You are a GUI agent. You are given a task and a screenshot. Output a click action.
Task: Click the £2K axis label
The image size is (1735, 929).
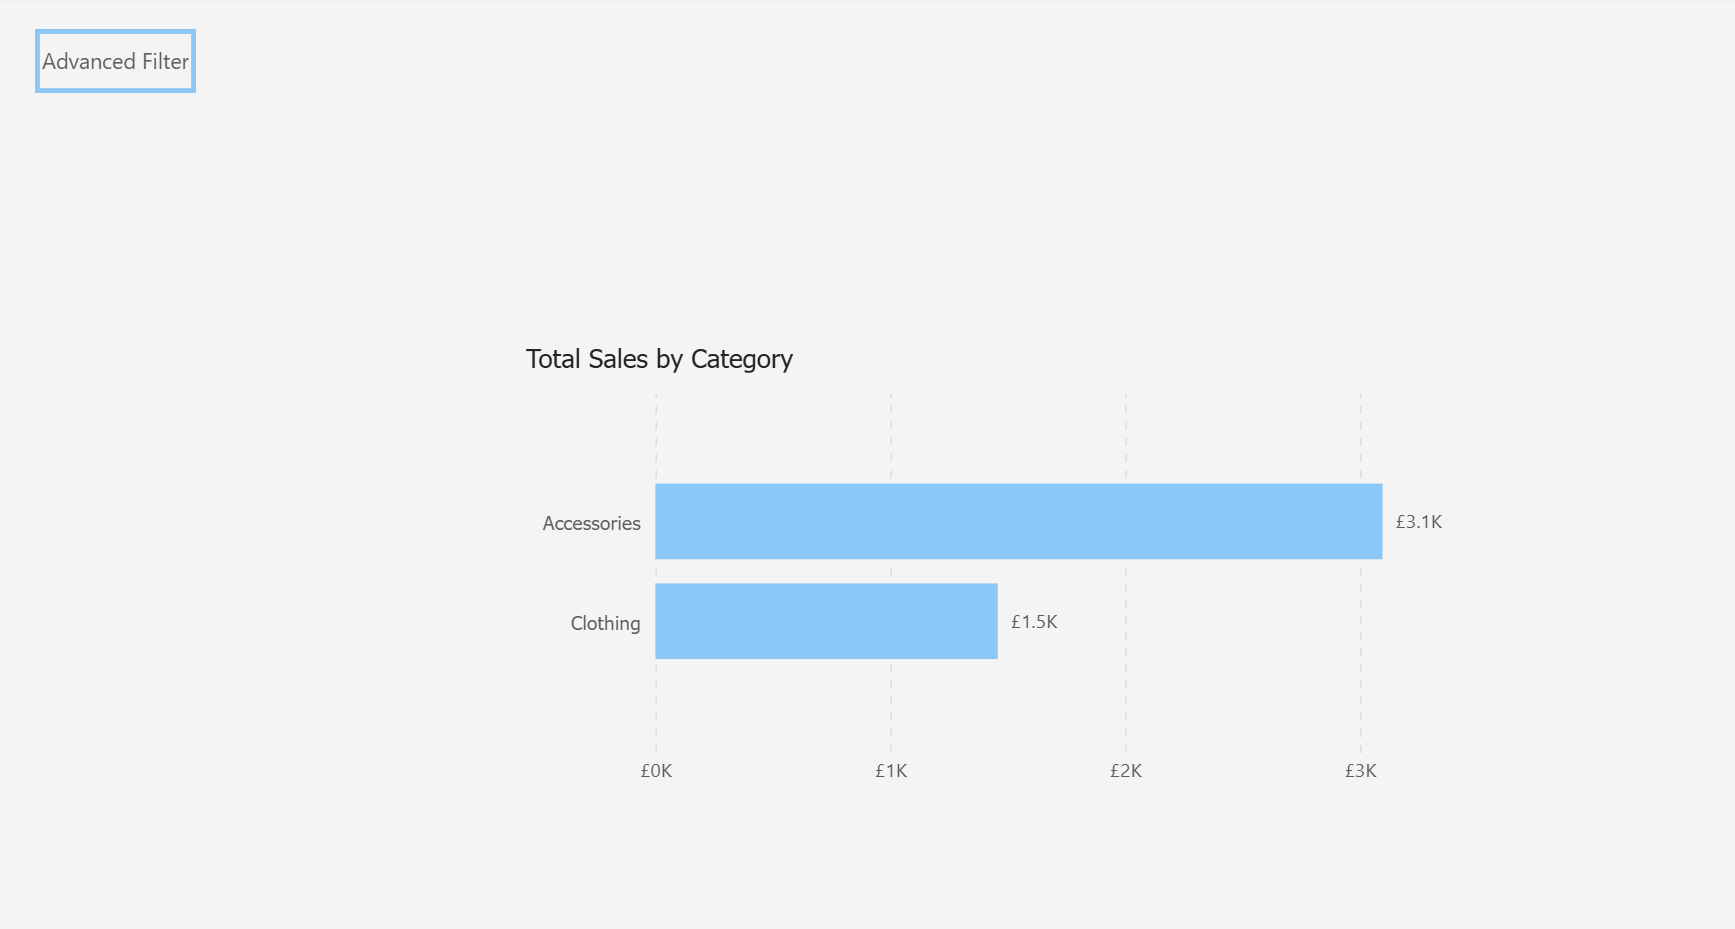click(1127, 771)
